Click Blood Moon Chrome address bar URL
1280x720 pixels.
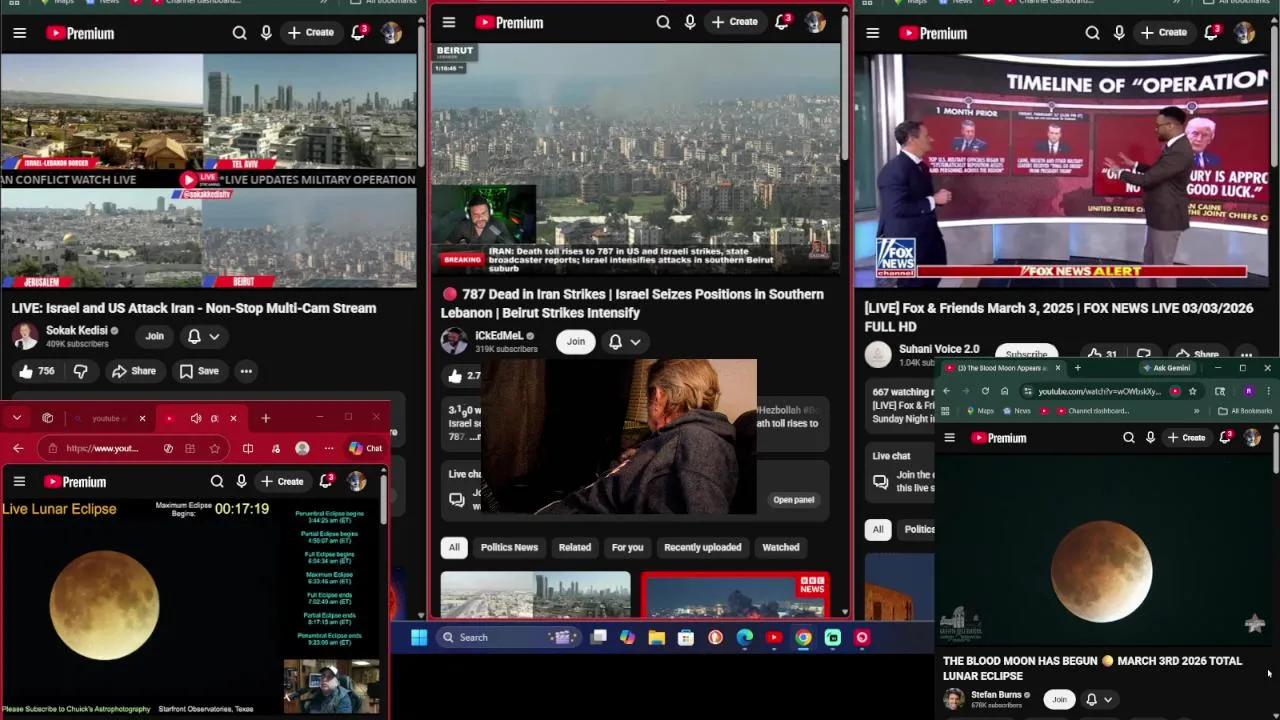(1099, 391)
